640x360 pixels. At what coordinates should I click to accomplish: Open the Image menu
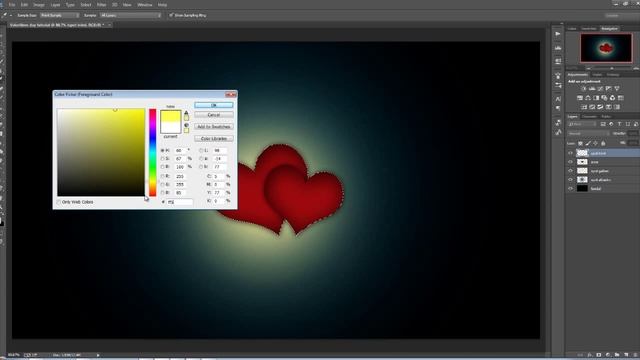39,5
